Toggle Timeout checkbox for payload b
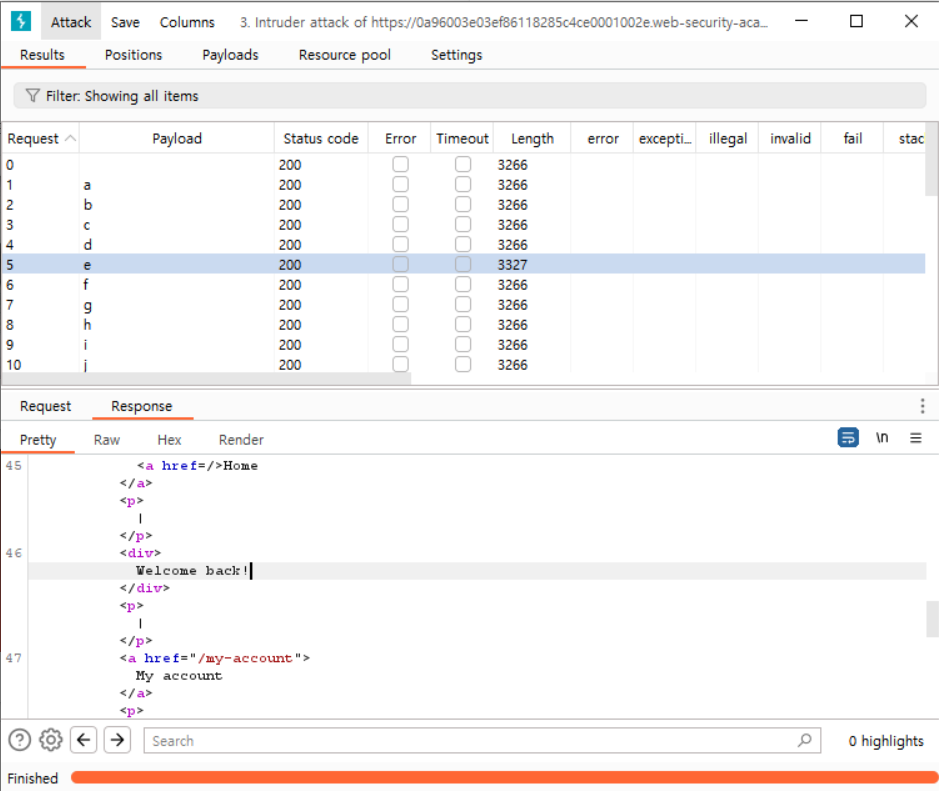 [463, 204]
